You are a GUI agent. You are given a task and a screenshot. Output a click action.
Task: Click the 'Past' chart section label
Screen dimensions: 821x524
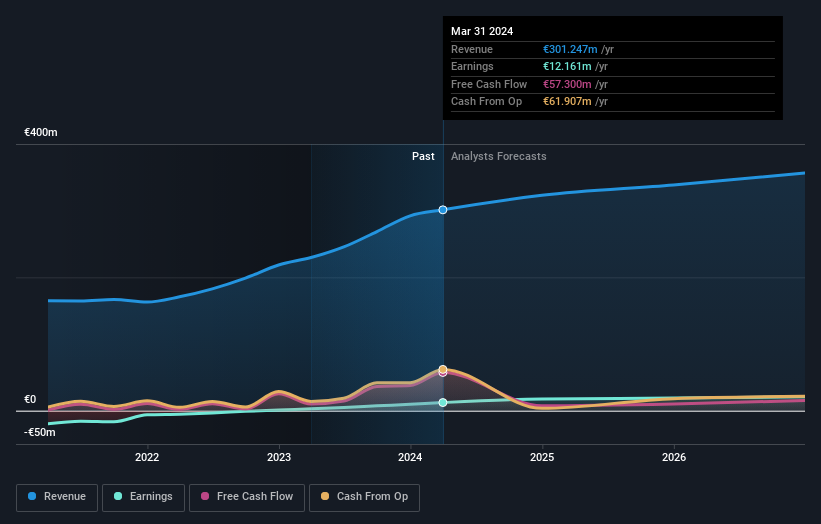click(x=423, y=157)
